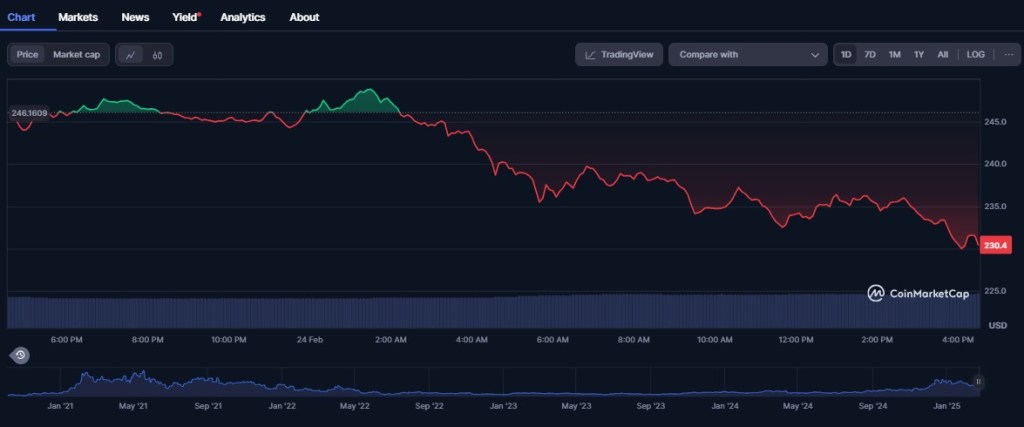Screen dimensions: 1024x427
Task: Click the history clock icon below chart
Action: point(20,355)
